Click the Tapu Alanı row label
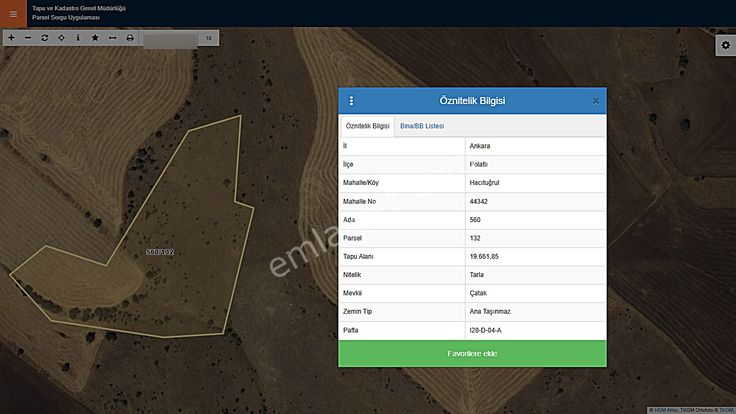 pos(358,256)
